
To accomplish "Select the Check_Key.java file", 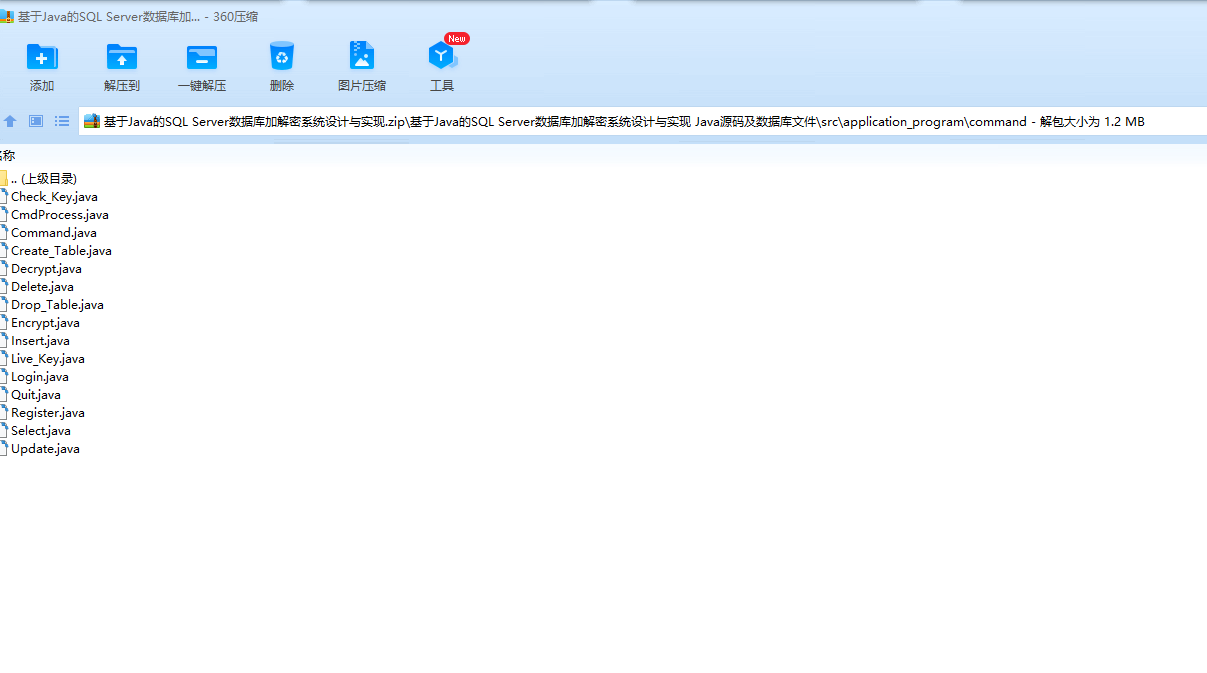I will click(x=54, y=197).
